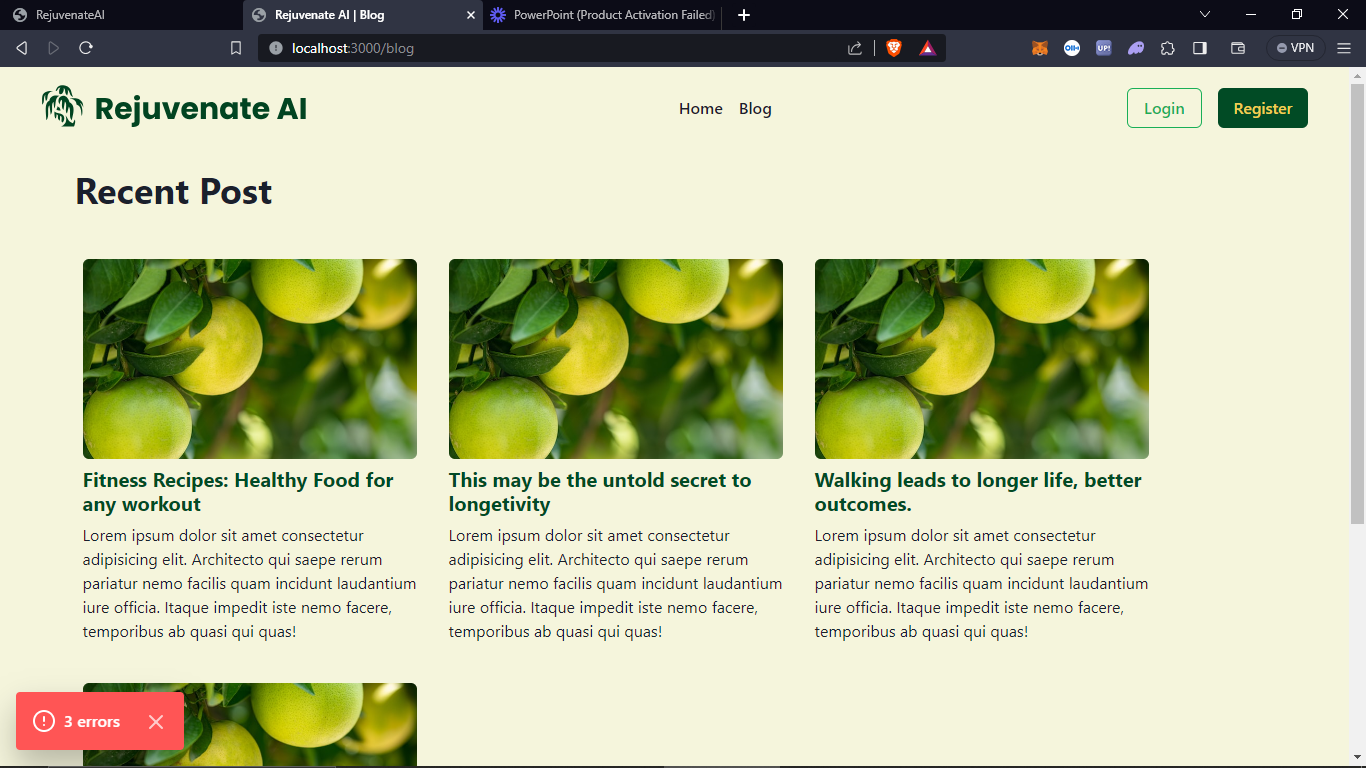The height and width of the screenshot is (768, 1366).
Task: Open 'Fitness Recipes: Healthy Food for any workout'
Action: click(x=238, y=492)
